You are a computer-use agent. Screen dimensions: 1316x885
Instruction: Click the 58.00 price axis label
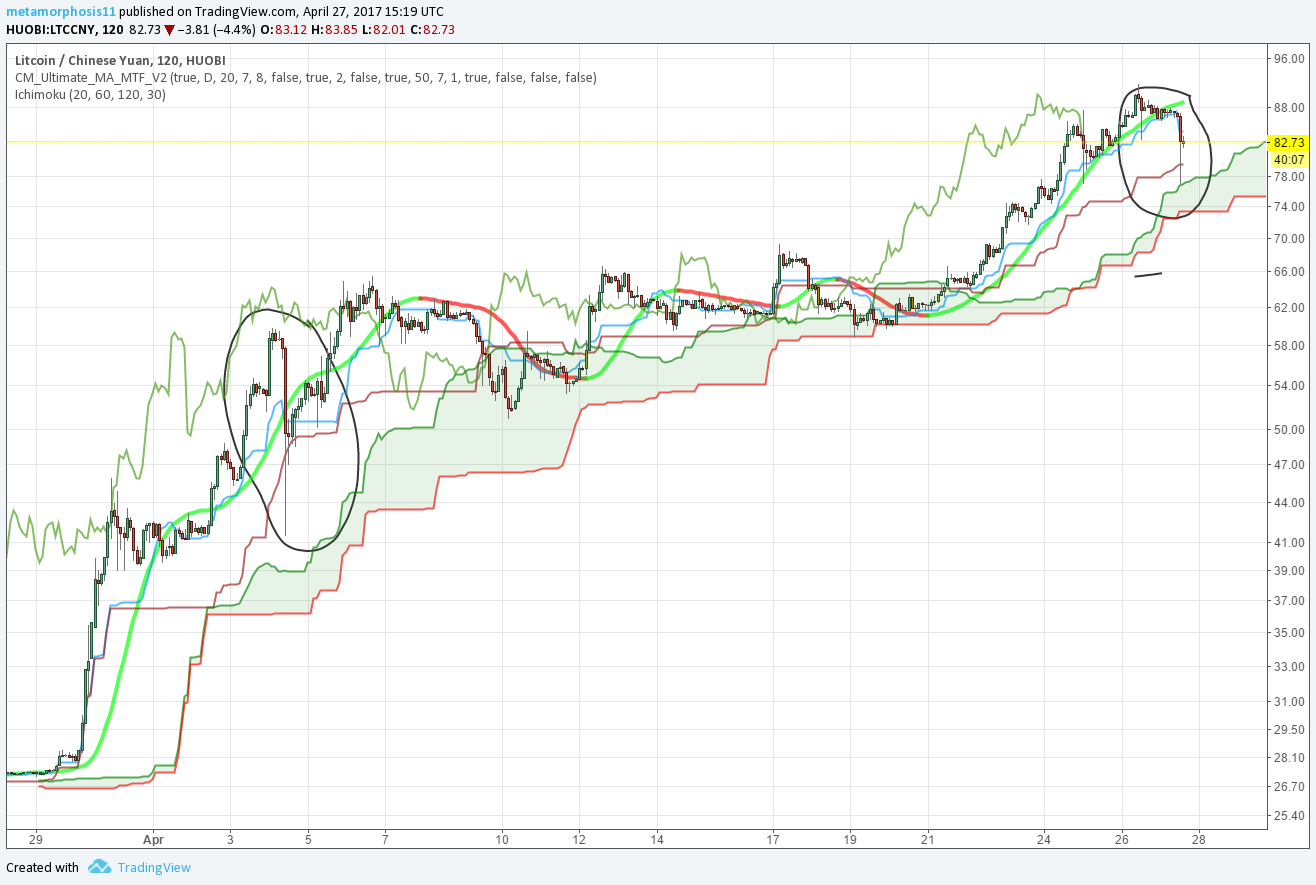(x=1289, y=345)
